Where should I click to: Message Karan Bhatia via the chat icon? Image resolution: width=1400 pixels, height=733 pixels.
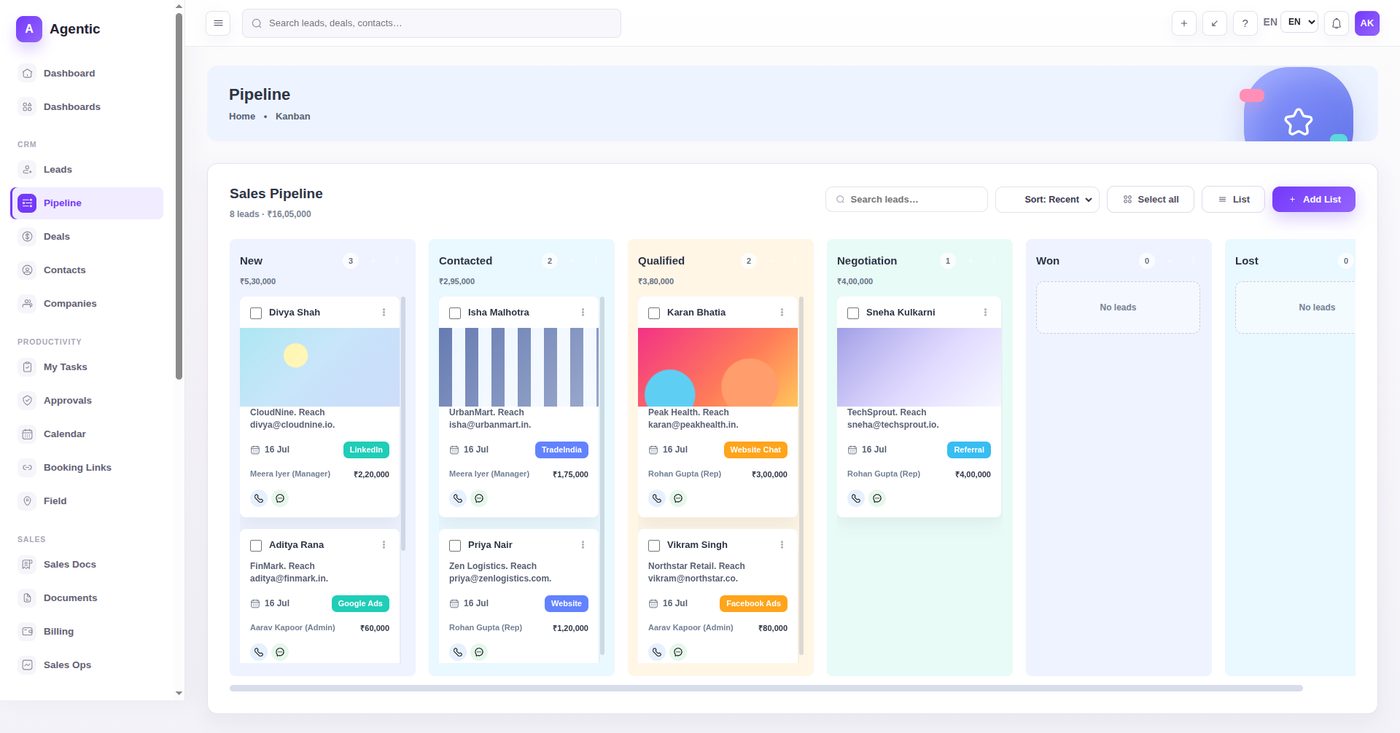point(678,498)
